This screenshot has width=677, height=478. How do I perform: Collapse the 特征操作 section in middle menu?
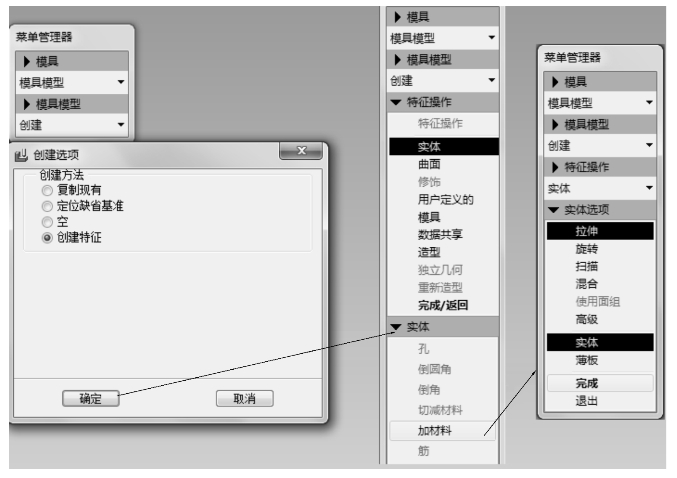tap(443, 102)
